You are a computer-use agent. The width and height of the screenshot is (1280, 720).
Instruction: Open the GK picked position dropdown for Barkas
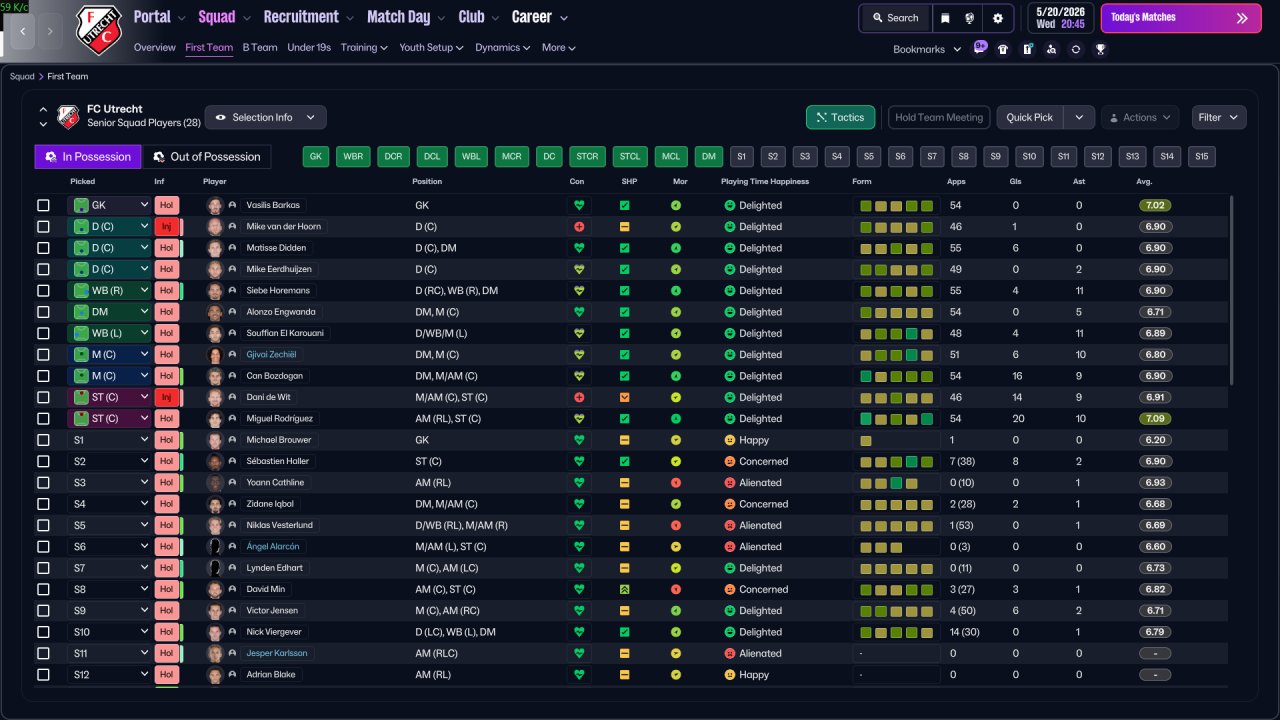pos(109,205)
